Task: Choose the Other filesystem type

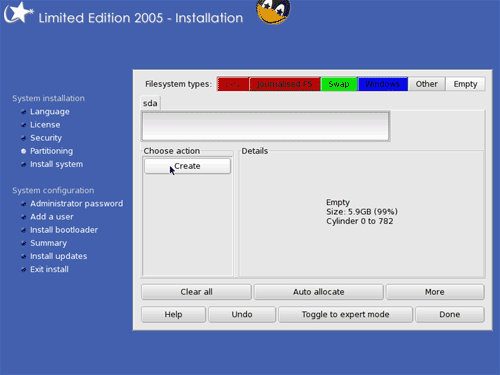Action: (427, 84)
